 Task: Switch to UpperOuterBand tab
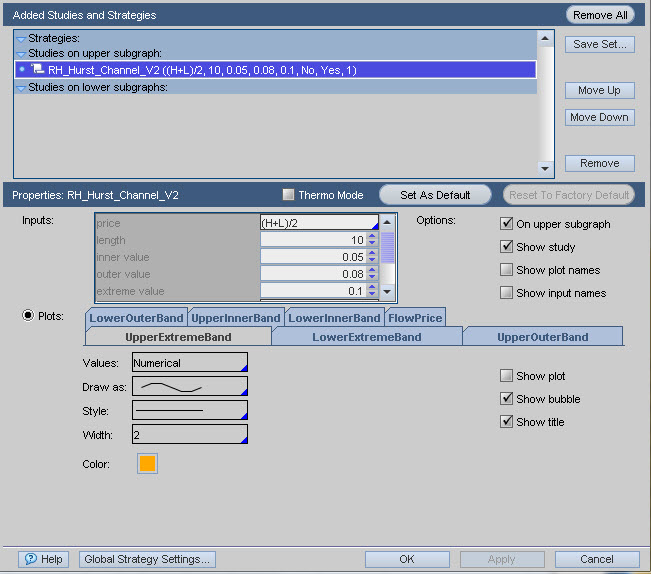[x=543, y=337]
